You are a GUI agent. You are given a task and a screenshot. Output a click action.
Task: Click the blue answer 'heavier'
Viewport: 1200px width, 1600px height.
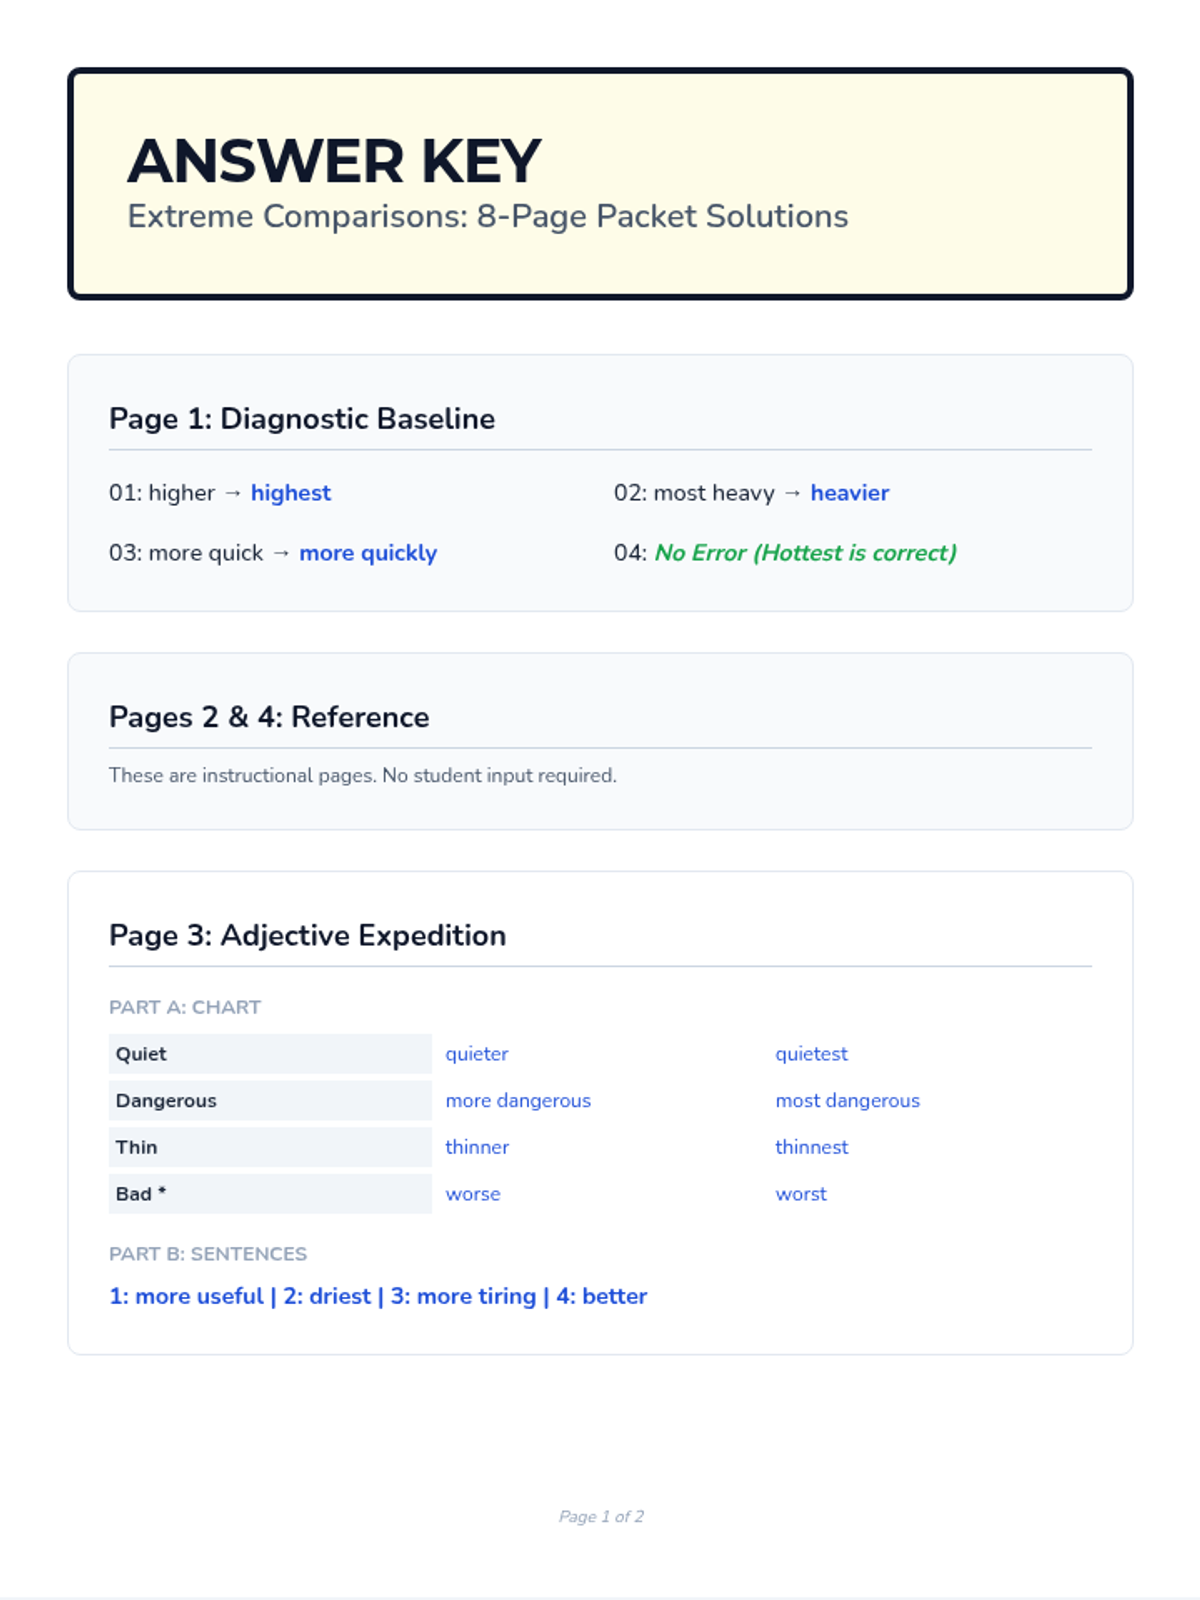click(x=849, y=493)
